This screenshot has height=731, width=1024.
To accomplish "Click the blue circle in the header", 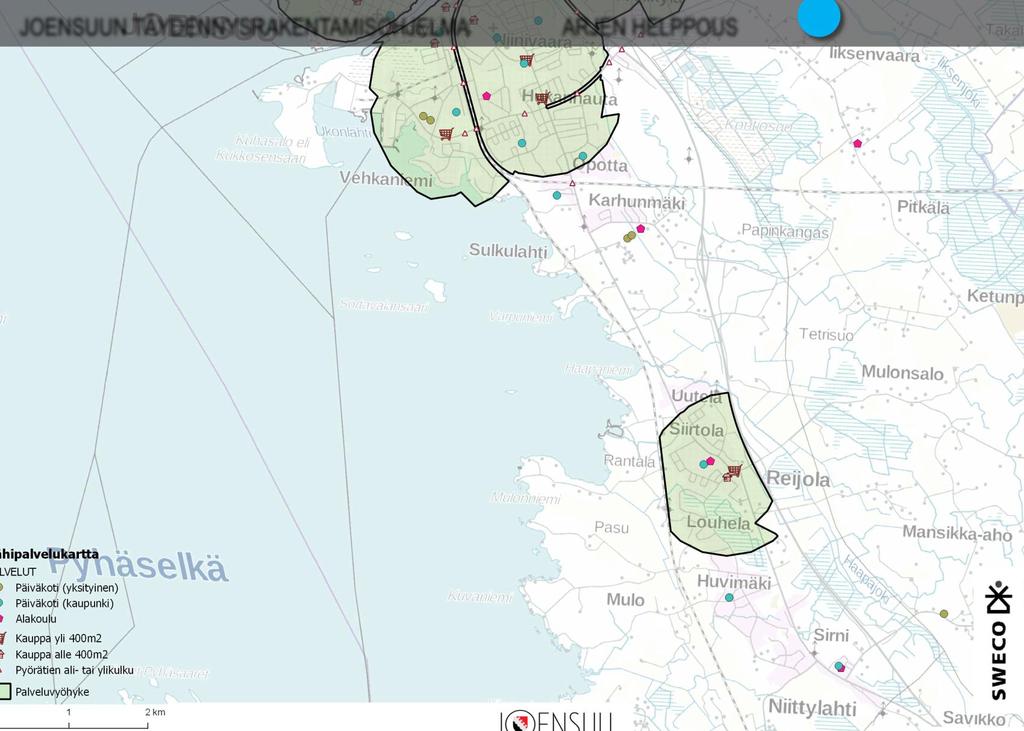I will (x=819, y=16).
